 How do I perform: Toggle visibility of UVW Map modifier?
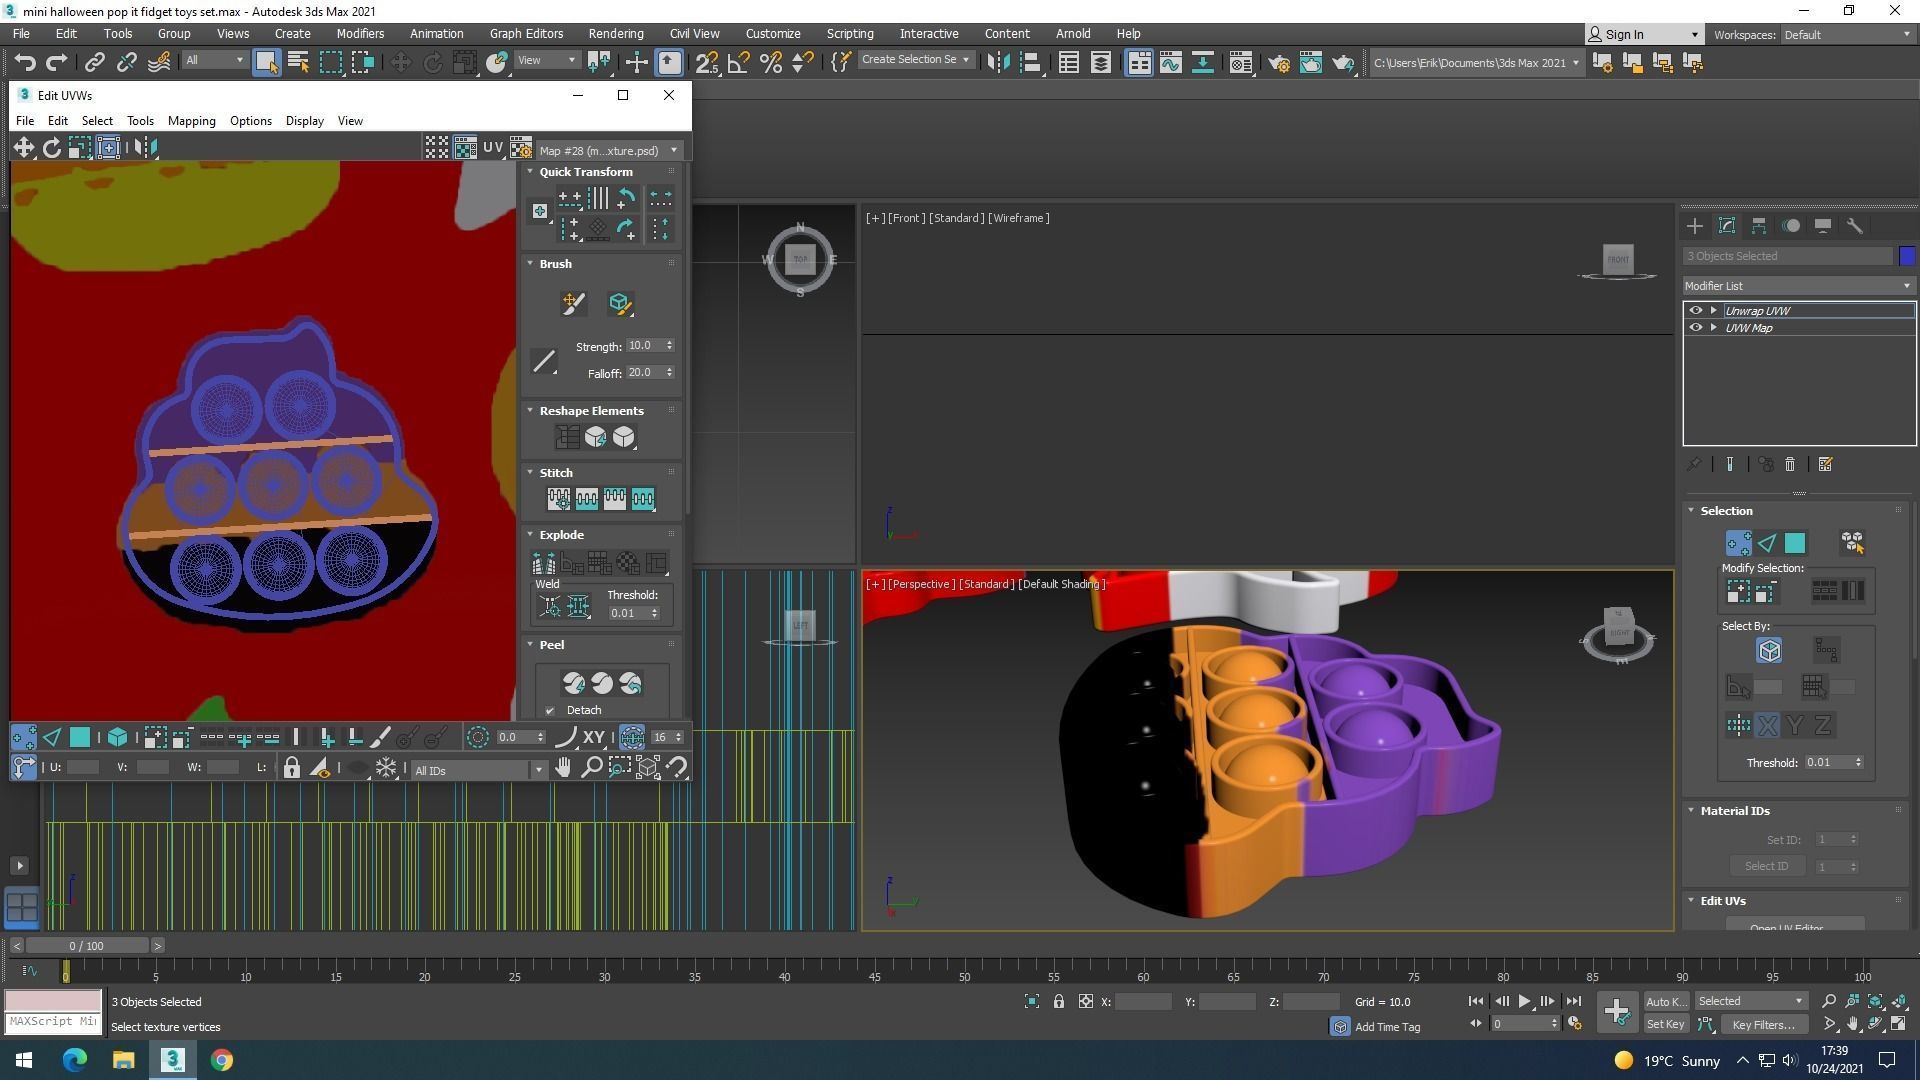[x=1695, y=328]
